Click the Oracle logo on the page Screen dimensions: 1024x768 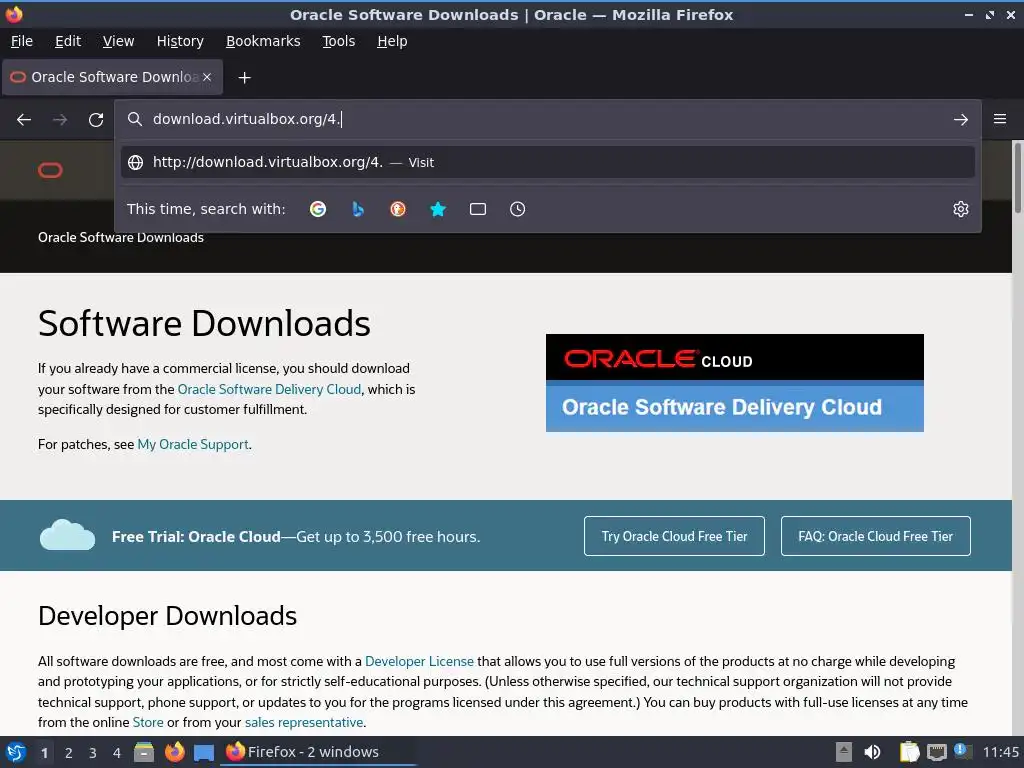point(50,170)
